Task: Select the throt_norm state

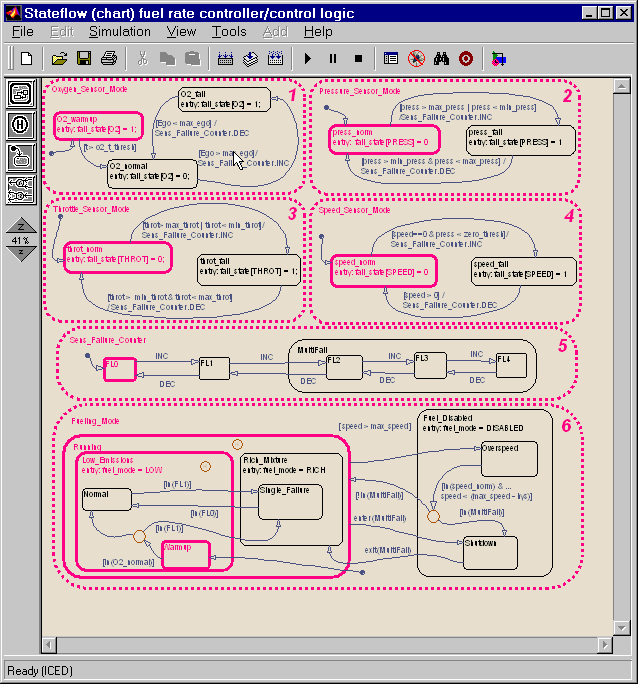Action: (x=118, y=258)
